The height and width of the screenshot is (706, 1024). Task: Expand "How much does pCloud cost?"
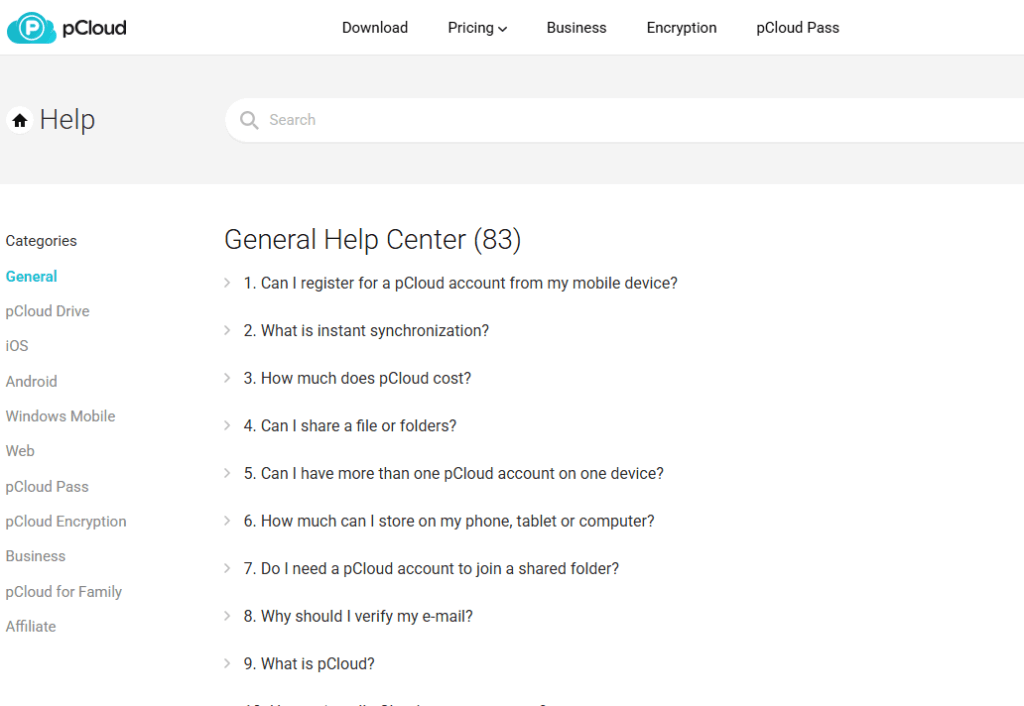coord(357,378)
